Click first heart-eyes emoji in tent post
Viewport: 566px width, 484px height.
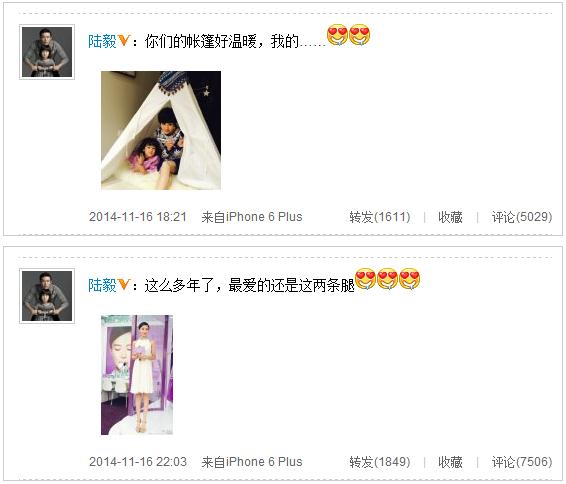point(337,35)
